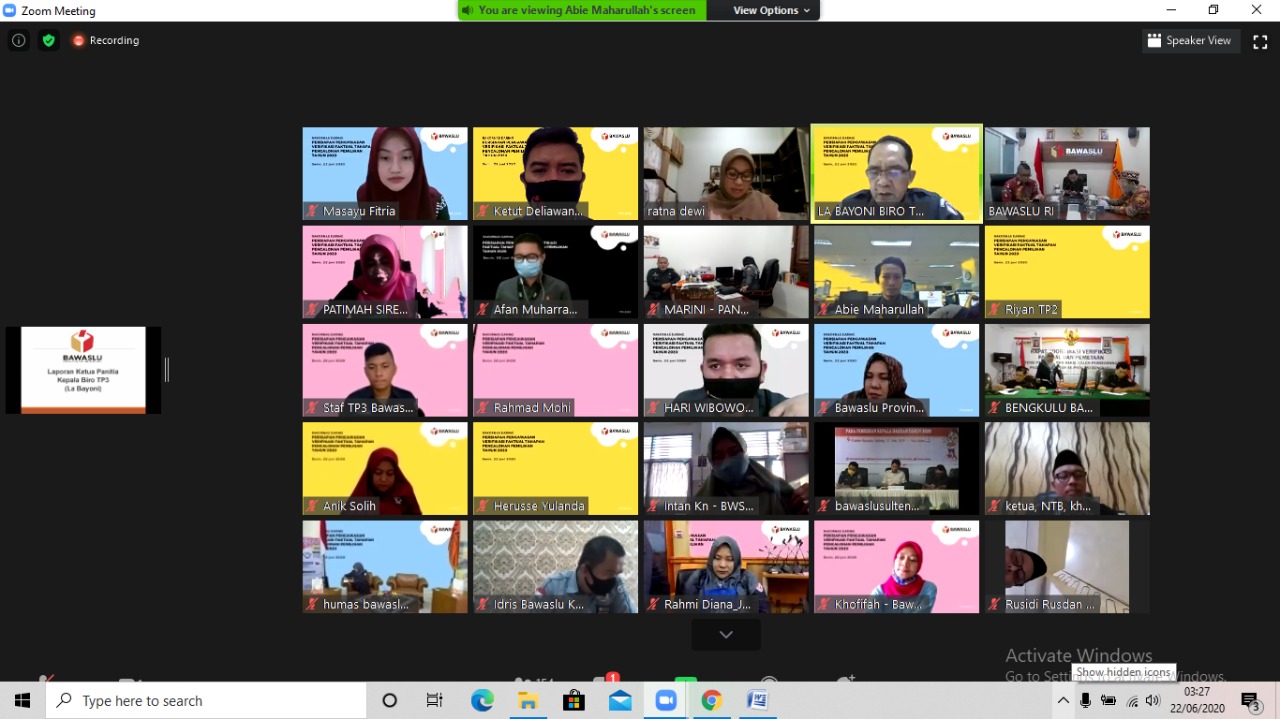Show hidden icons in the system tray
Image resolution: width=1280 pixels, height=719 pixels.
(x=1063, y=701)
